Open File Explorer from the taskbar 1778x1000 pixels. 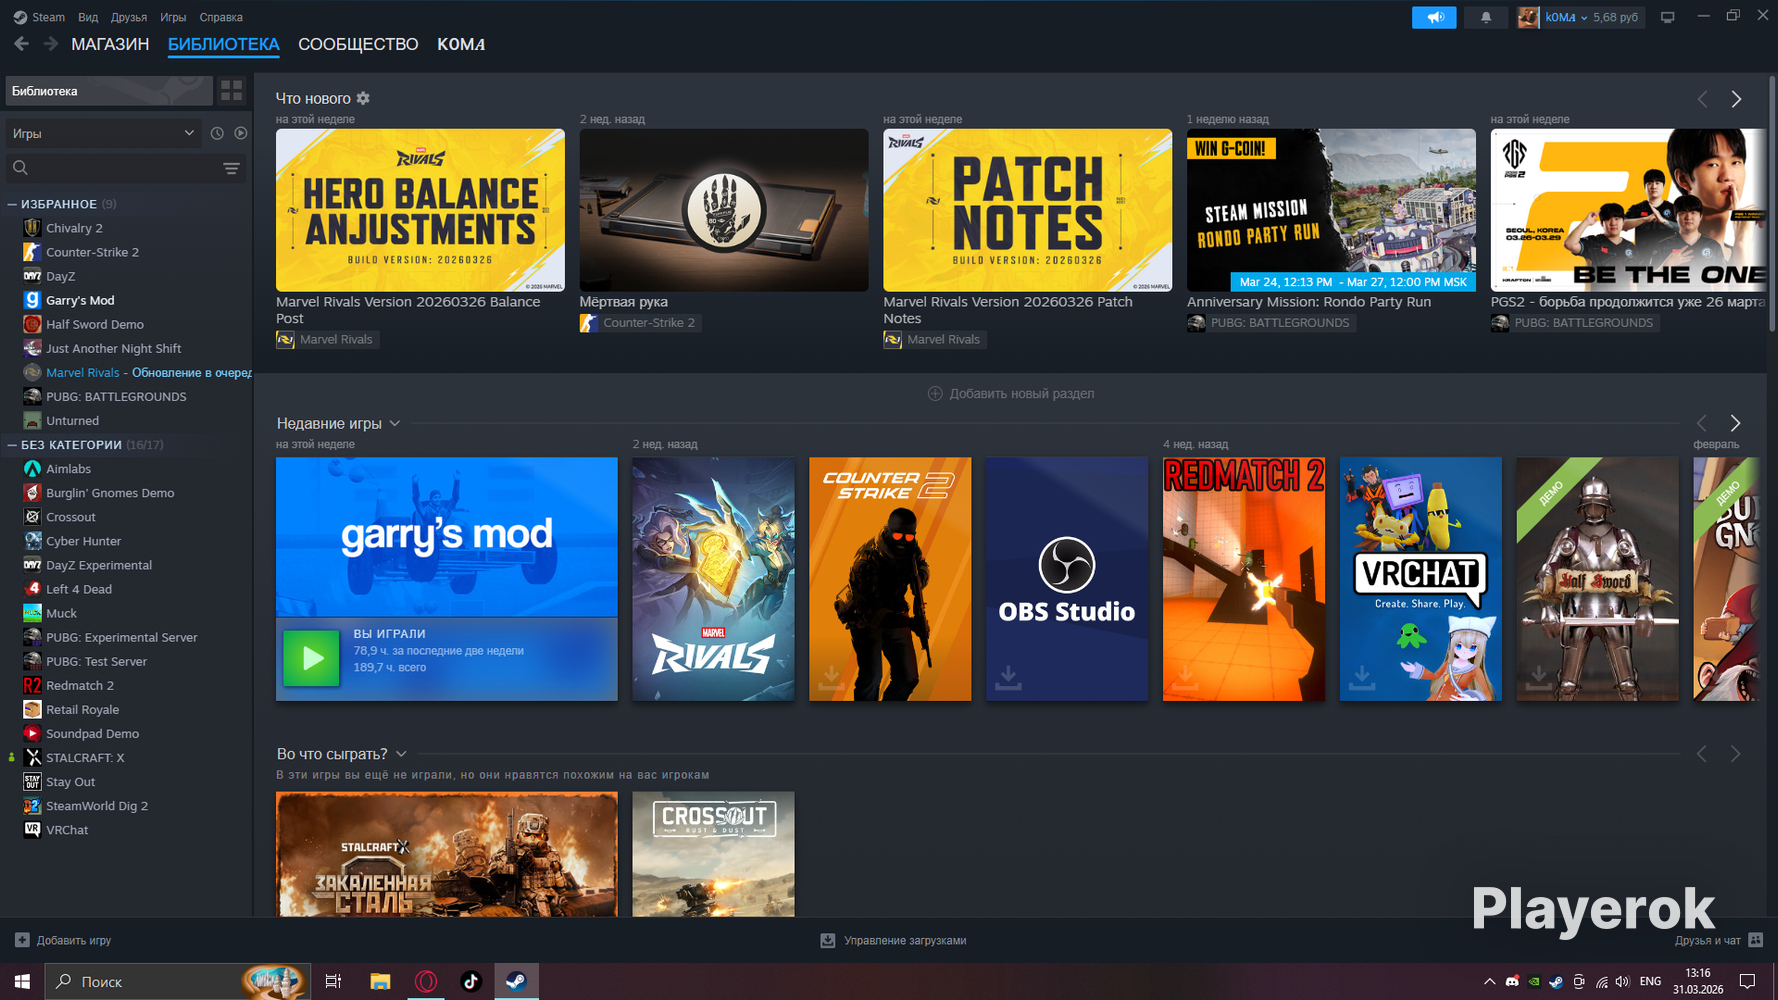point(380,981)
